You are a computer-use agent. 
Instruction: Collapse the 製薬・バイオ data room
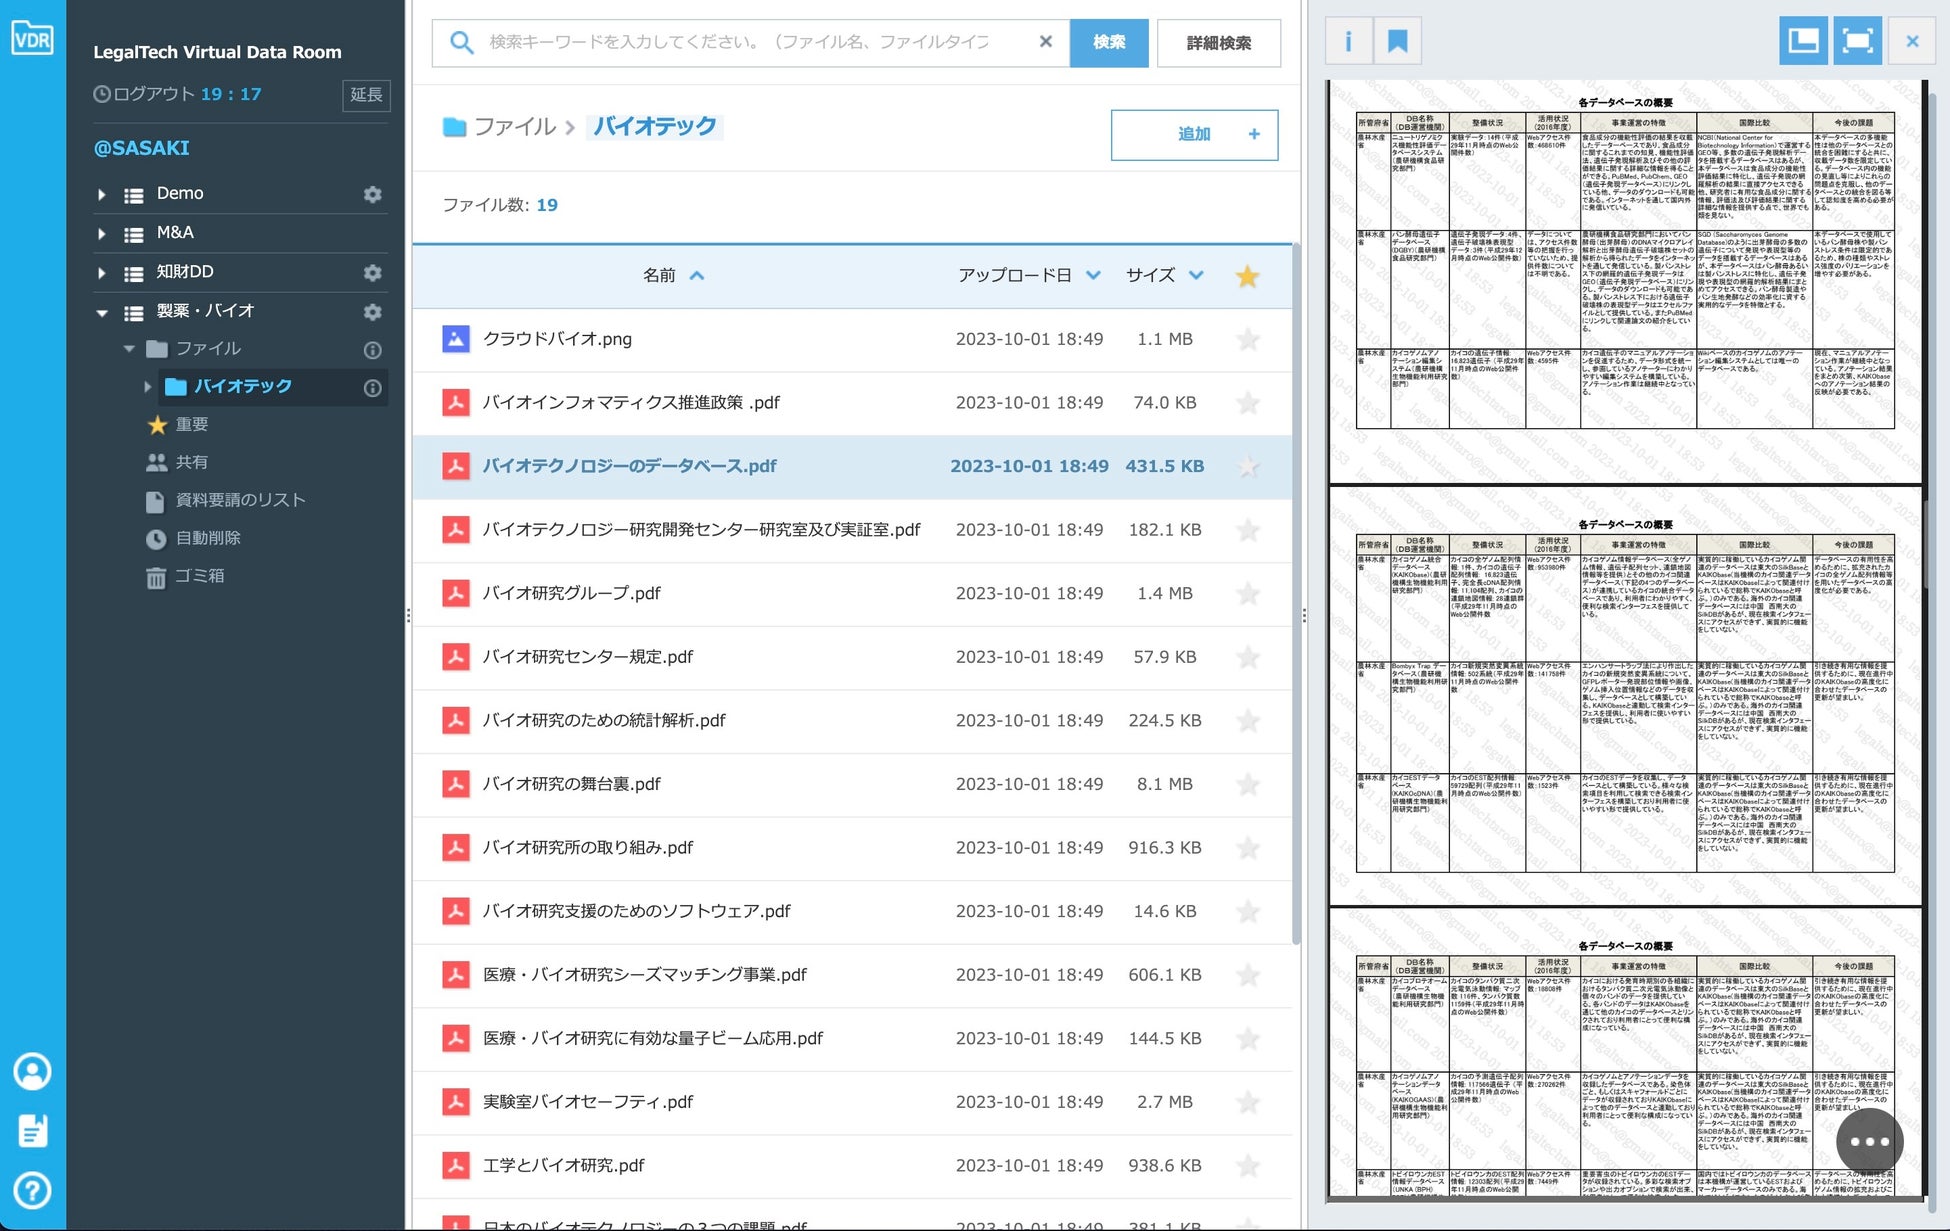[x=101, y=312]
